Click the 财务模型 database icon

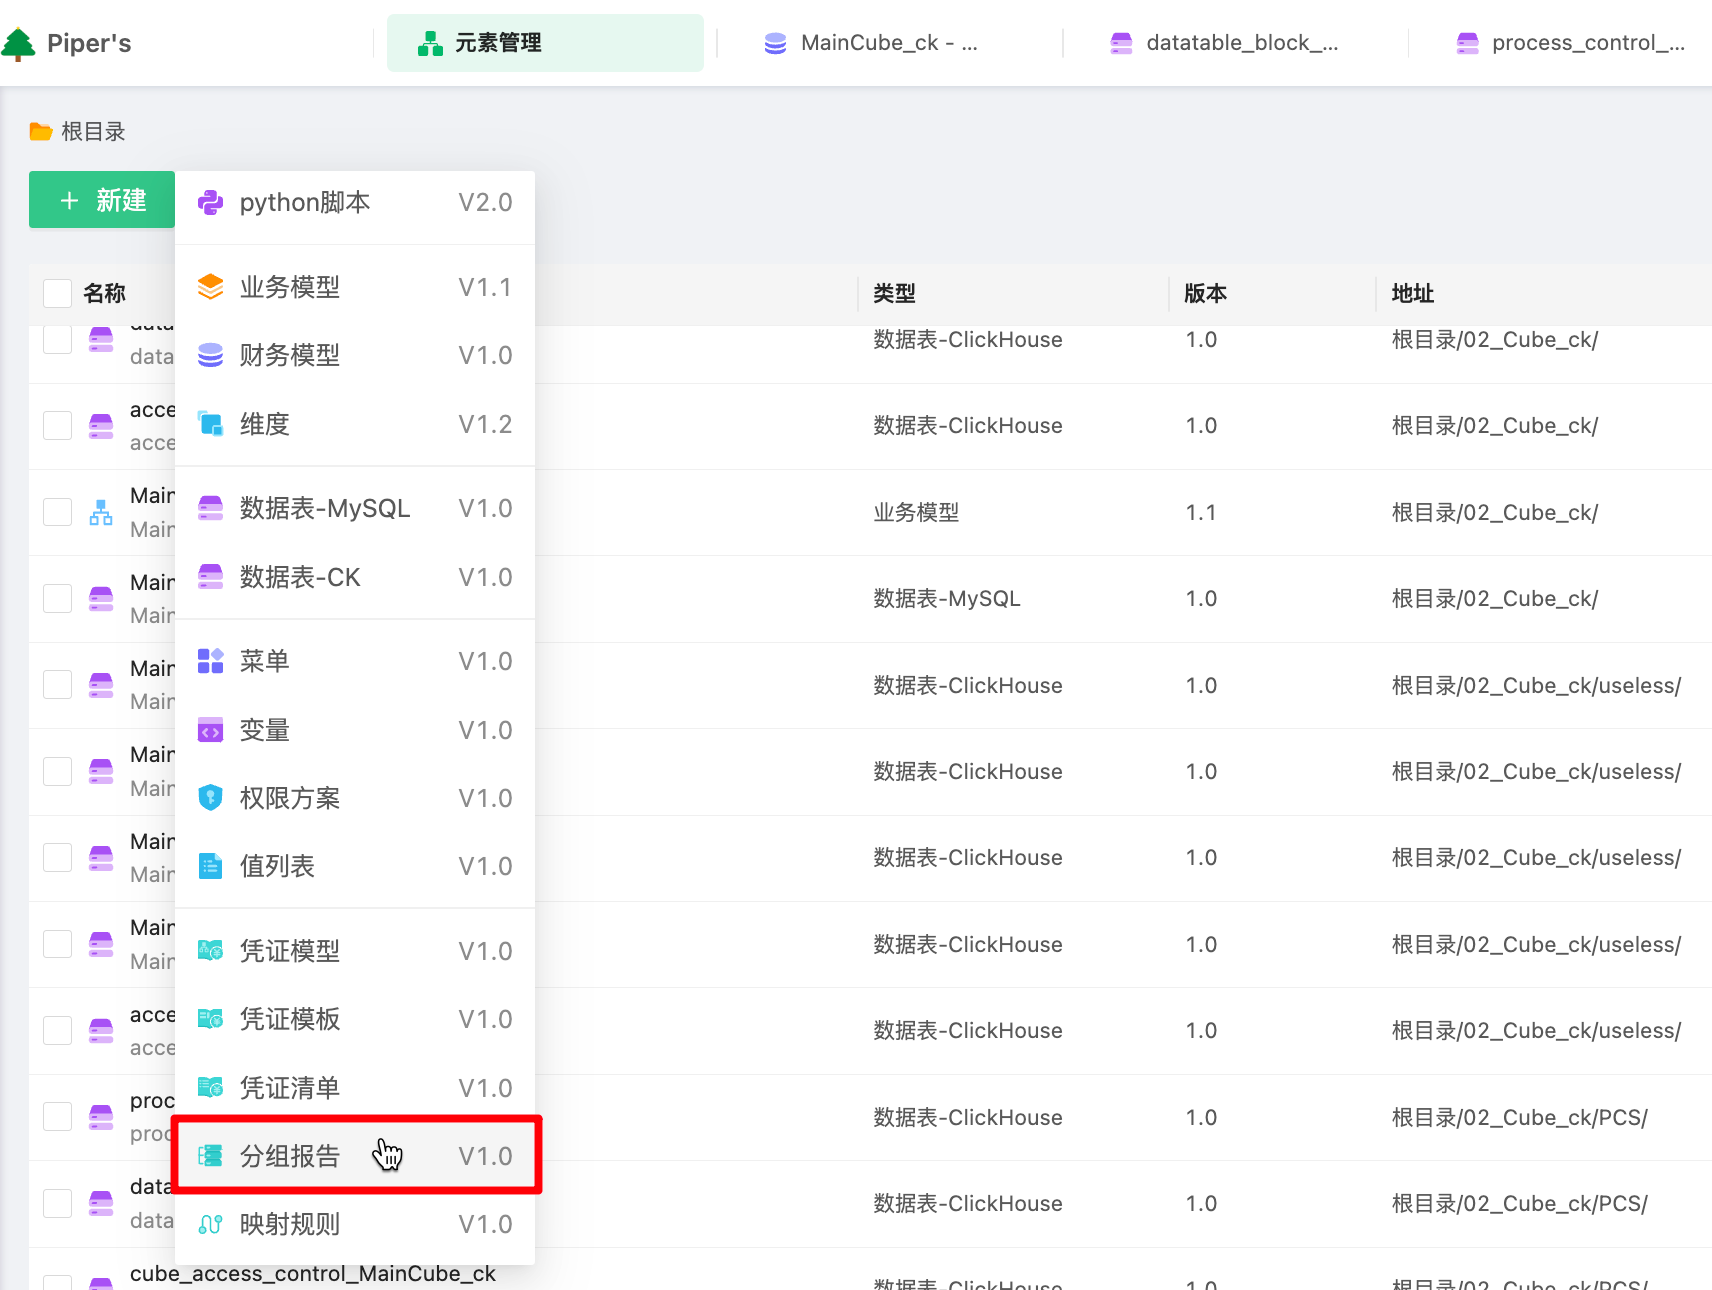tap(210, 355)
